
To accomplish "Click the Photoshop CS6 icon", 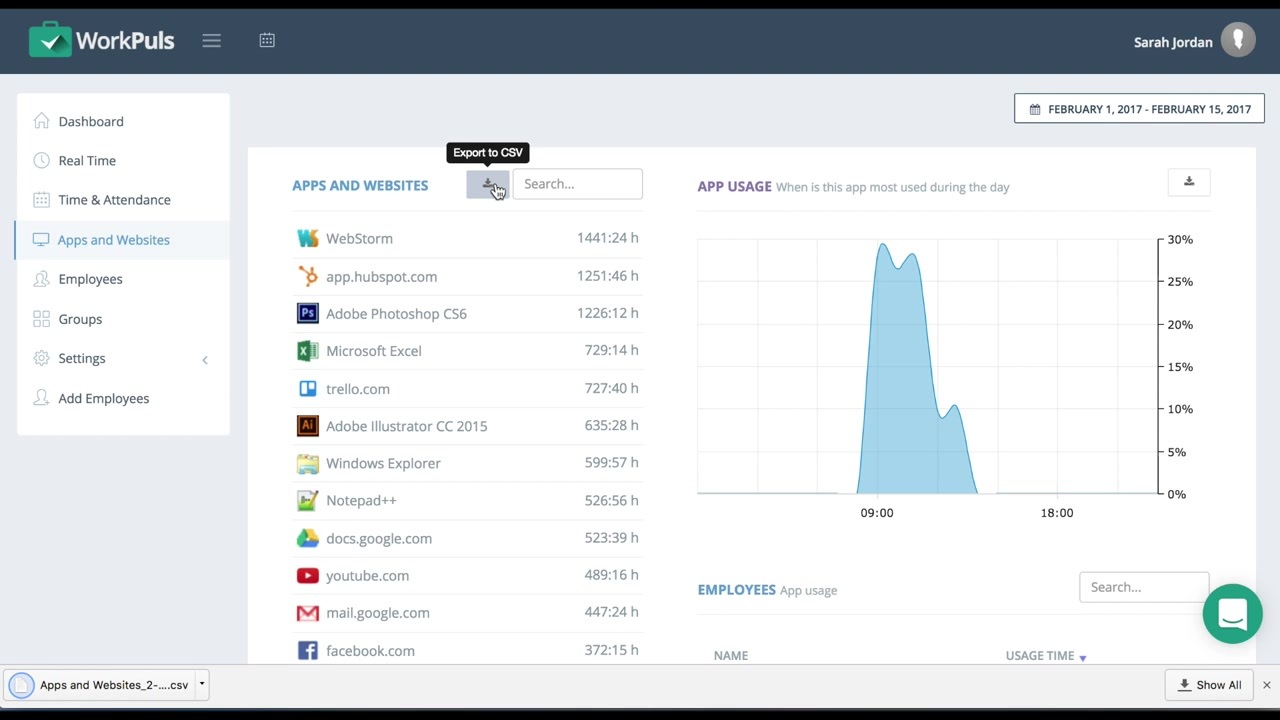I will coord(308,313).
